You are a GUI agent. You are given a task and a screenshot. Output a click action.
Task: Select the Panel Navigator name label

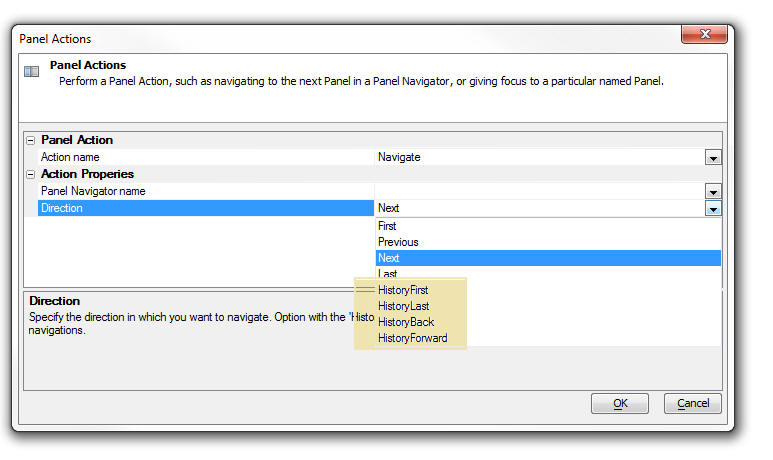pyautogui.click(x=93, y=191)
